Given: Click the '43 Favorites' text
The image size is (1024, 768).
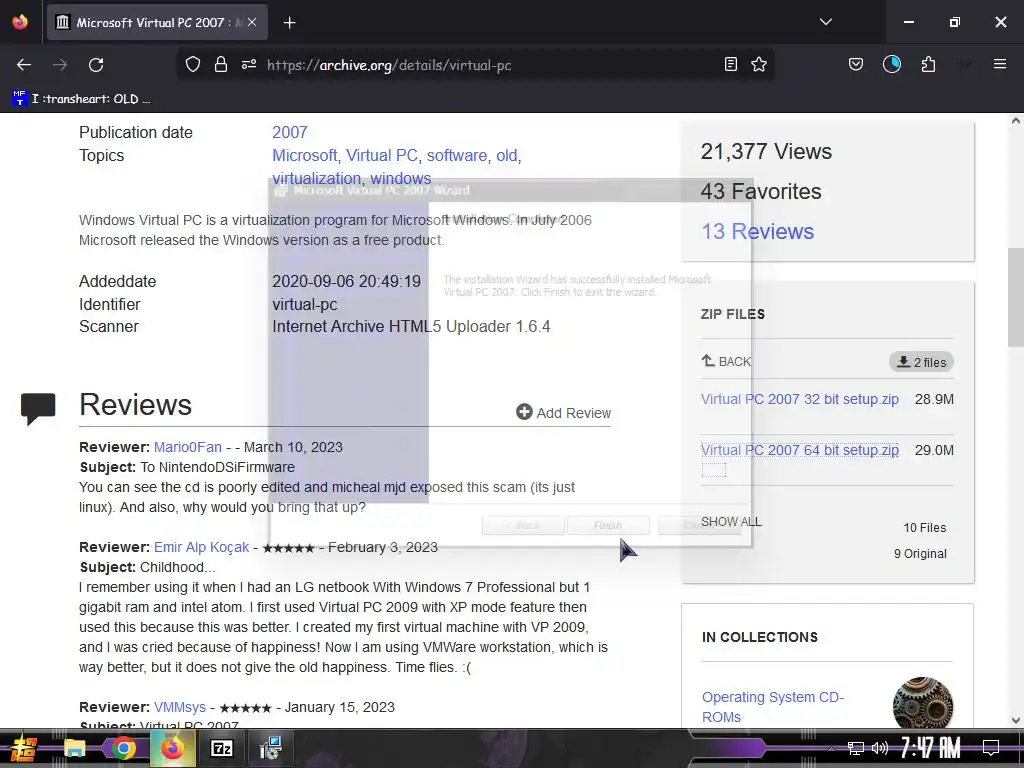Looking at the screenshot, I should (761, 191).
